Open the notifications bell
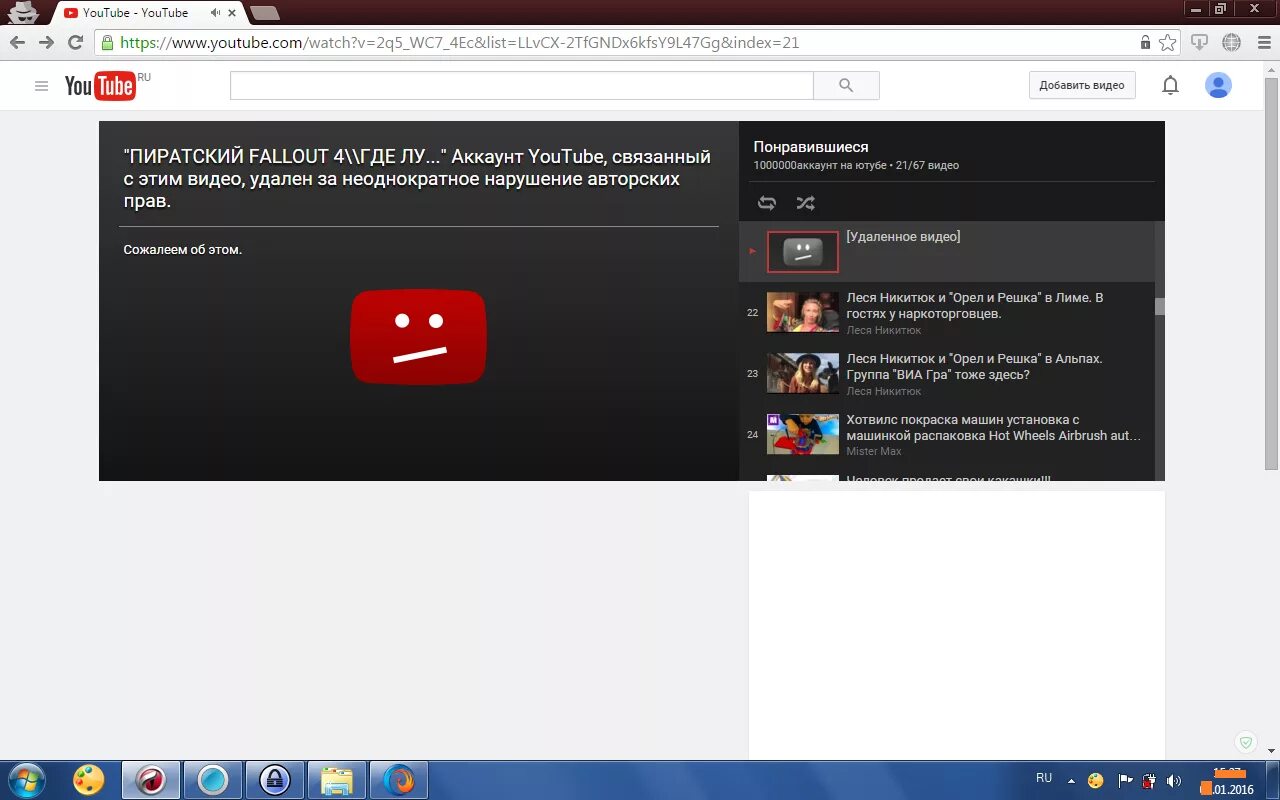Screen dimensions: 1280x800 pyautogui.click(x=1170, y=86)
